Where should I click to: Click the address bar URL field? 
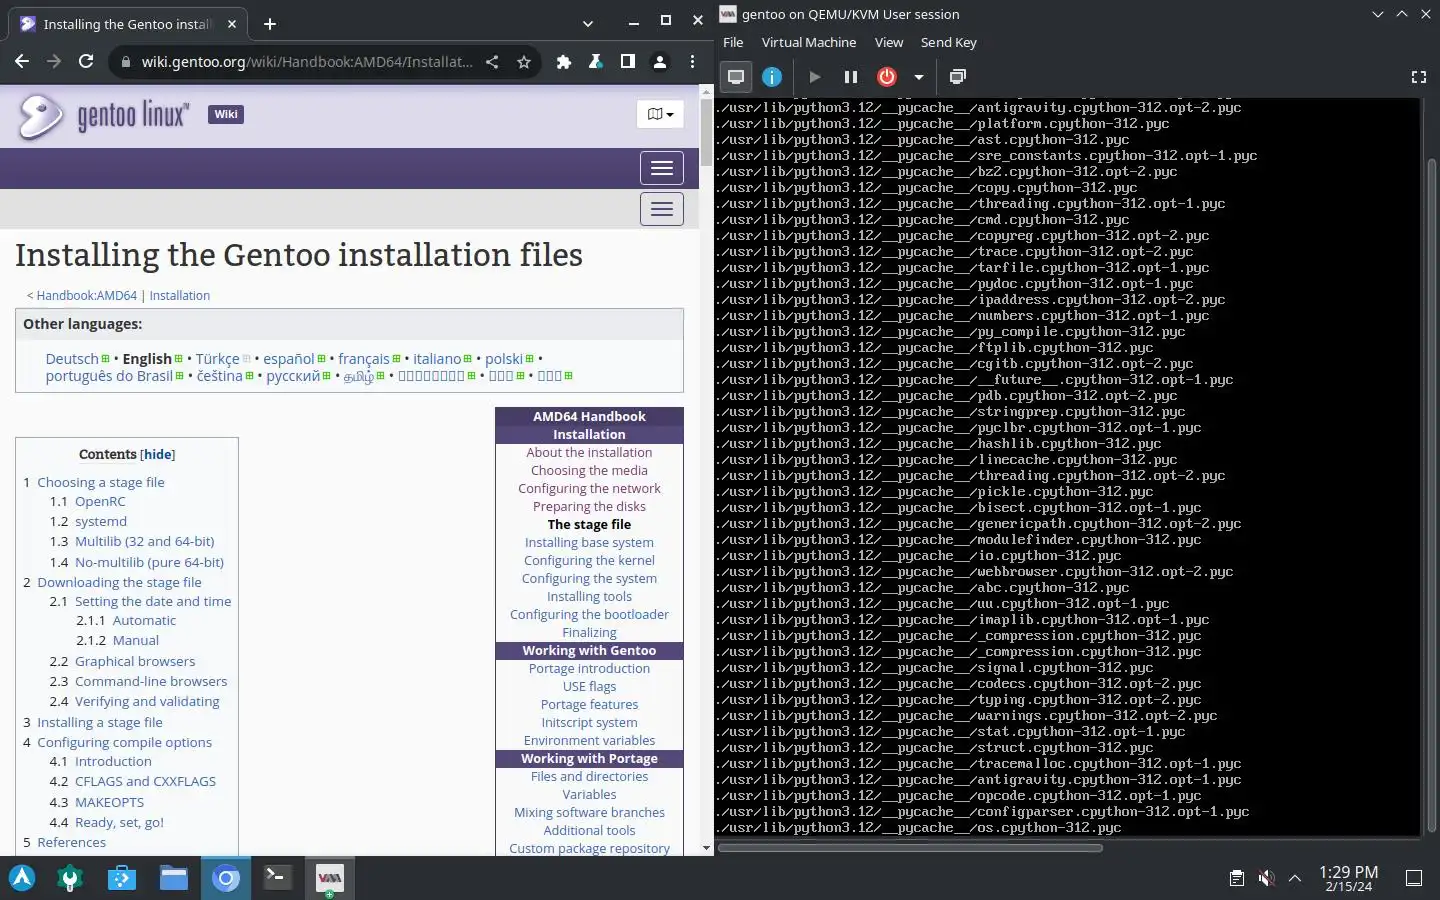pyautogui.click(x=306, y=62)
